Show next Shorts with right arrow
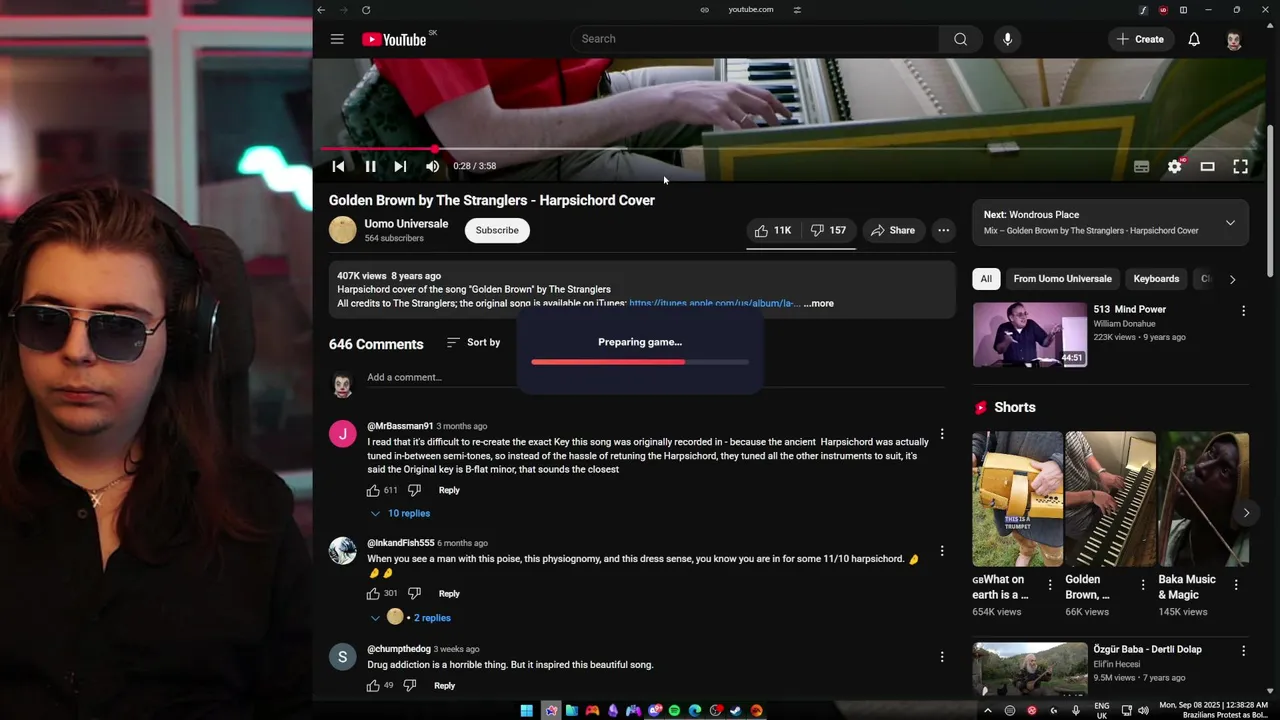The height and width of the screenshot is (720, 1280). coord(1246,513)
